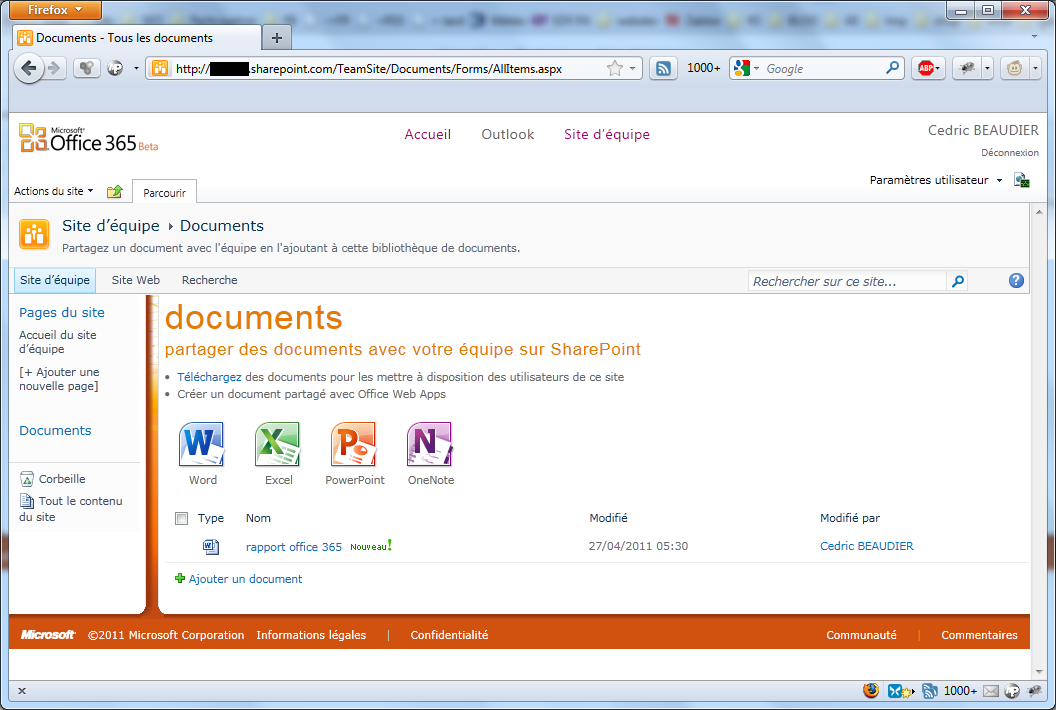This screenshot has height=710, width=1056.
Task: Open the Cedric BEAUDIER modified-by link
Action: (867, 546)
